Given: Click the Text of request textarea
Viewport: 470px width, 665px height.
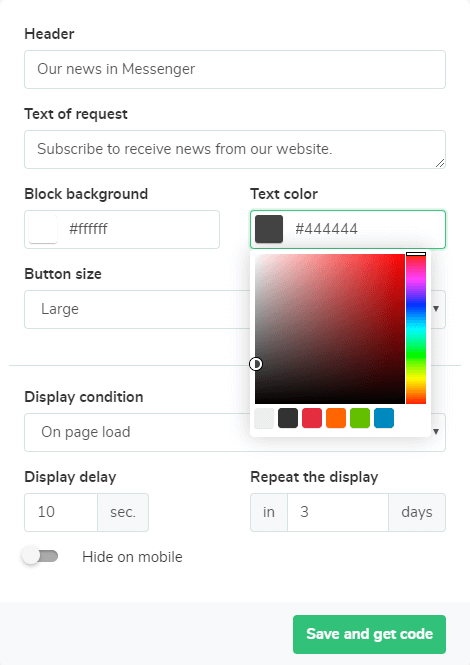Looking at the screenshot, I should tap(235, 149).
